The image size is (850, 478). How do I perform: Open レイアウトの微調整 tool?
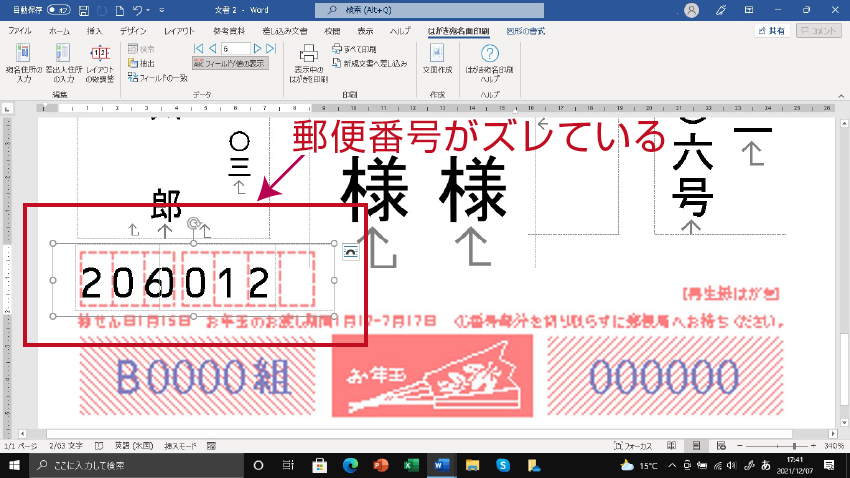coord(99,61)
